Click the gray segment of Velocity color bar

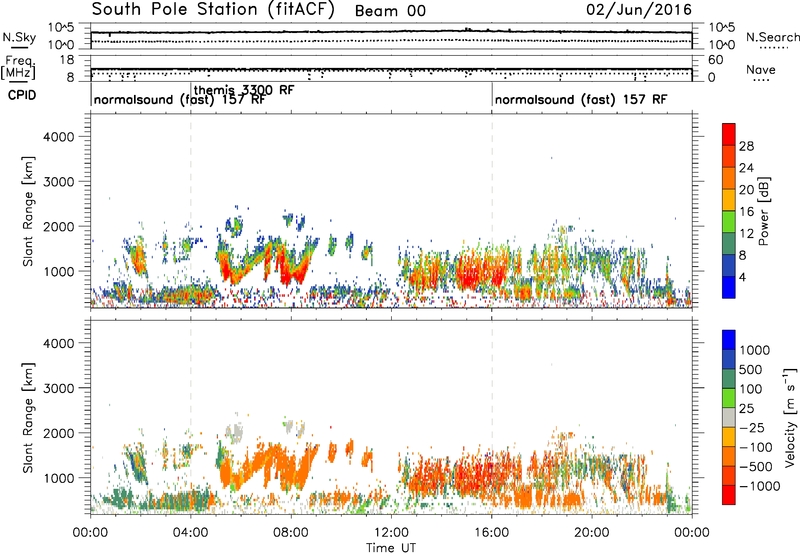(x=729, y=418)
